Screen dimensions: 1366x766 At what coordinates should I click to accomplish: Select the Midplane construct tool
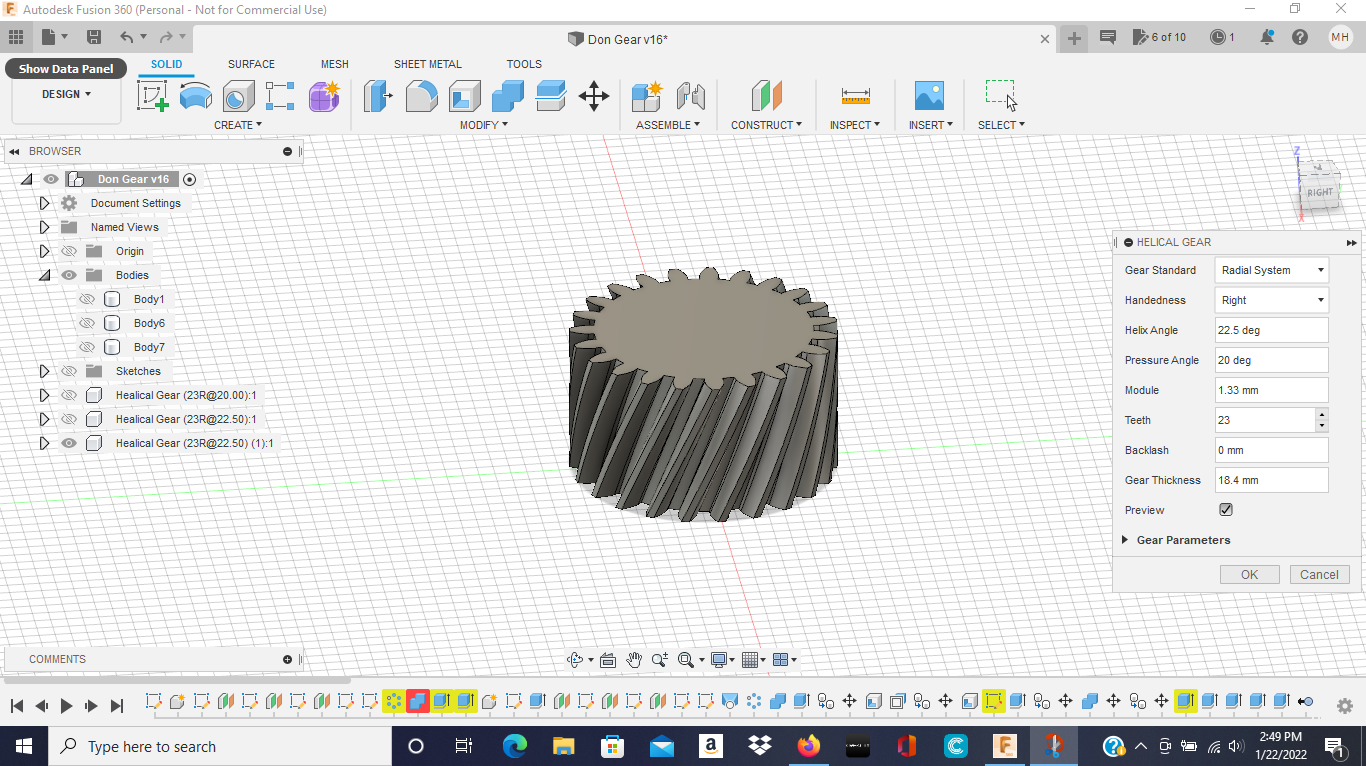(x=766, y=96)
